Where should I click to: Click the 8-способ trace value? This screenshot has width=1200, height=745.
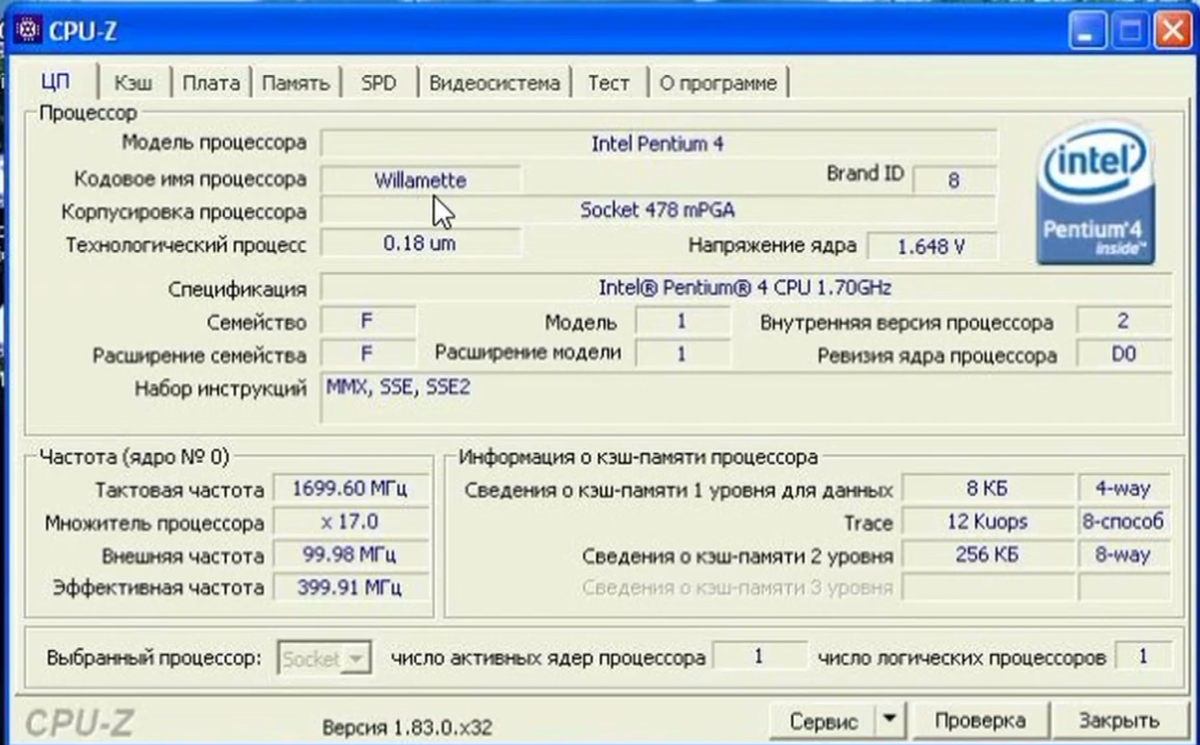coord(1123,521)
